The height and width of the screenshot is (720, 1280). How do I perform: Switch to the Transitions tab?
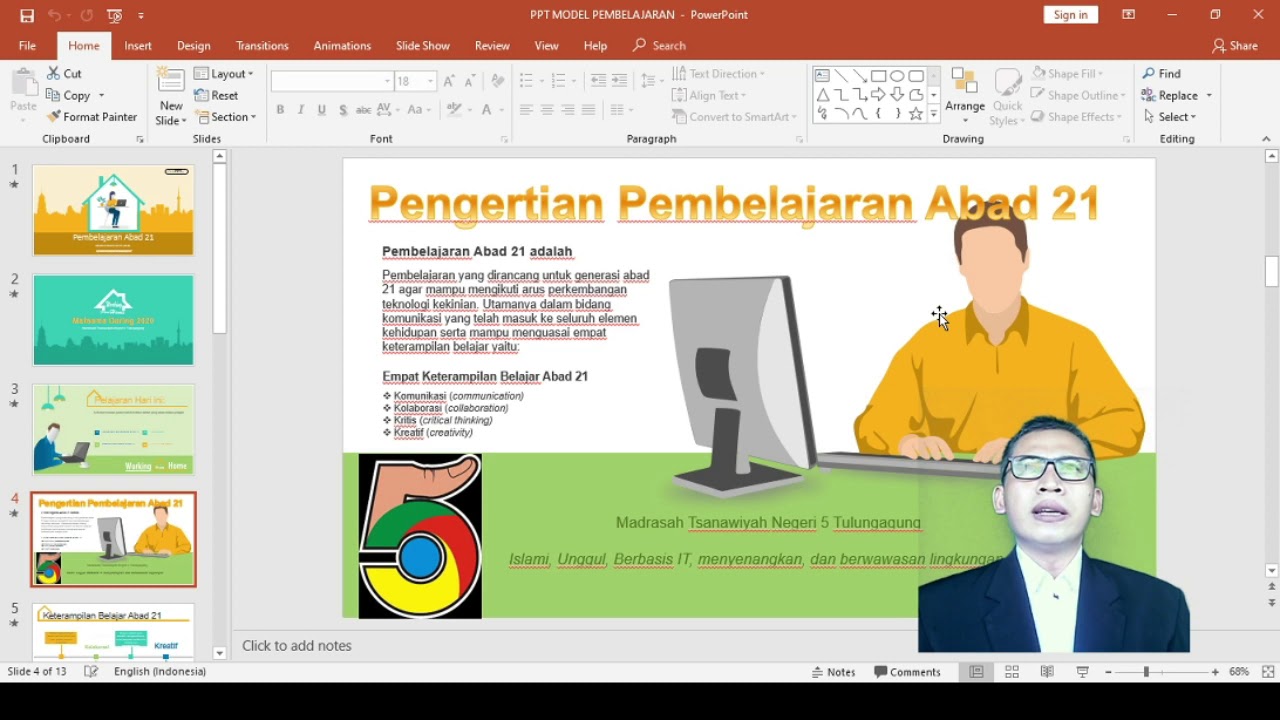[262, 46]
